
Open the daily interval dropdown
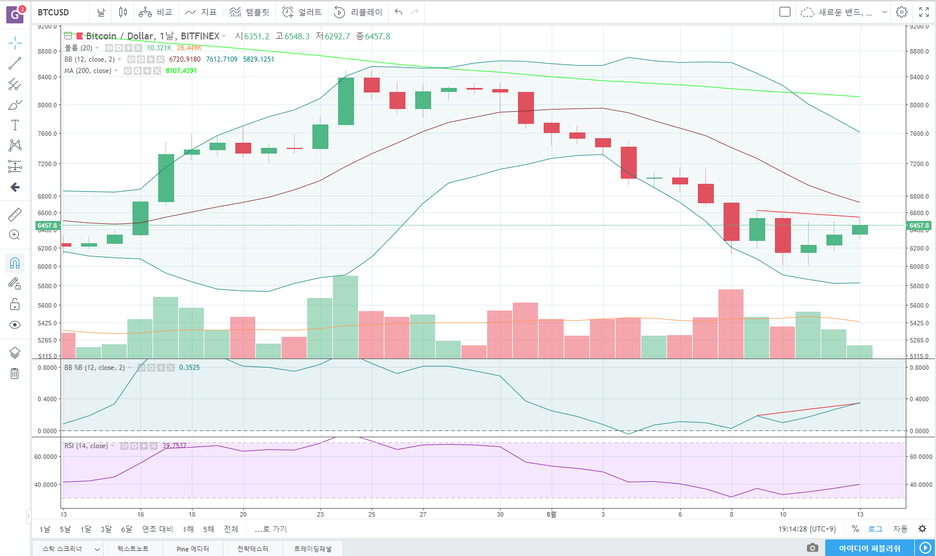[x=101, y=12]
